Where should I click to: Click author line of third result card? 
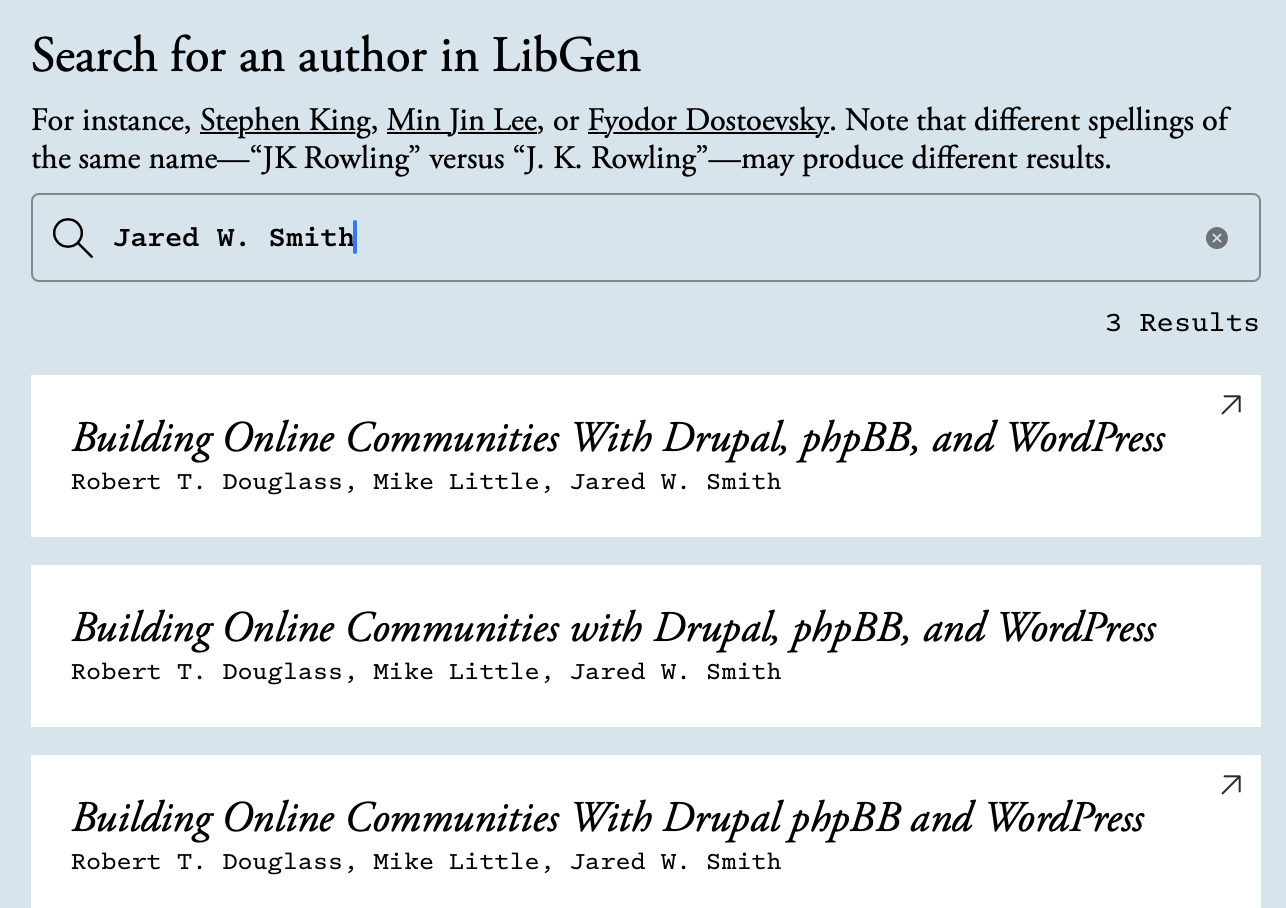tap(426, 862)
